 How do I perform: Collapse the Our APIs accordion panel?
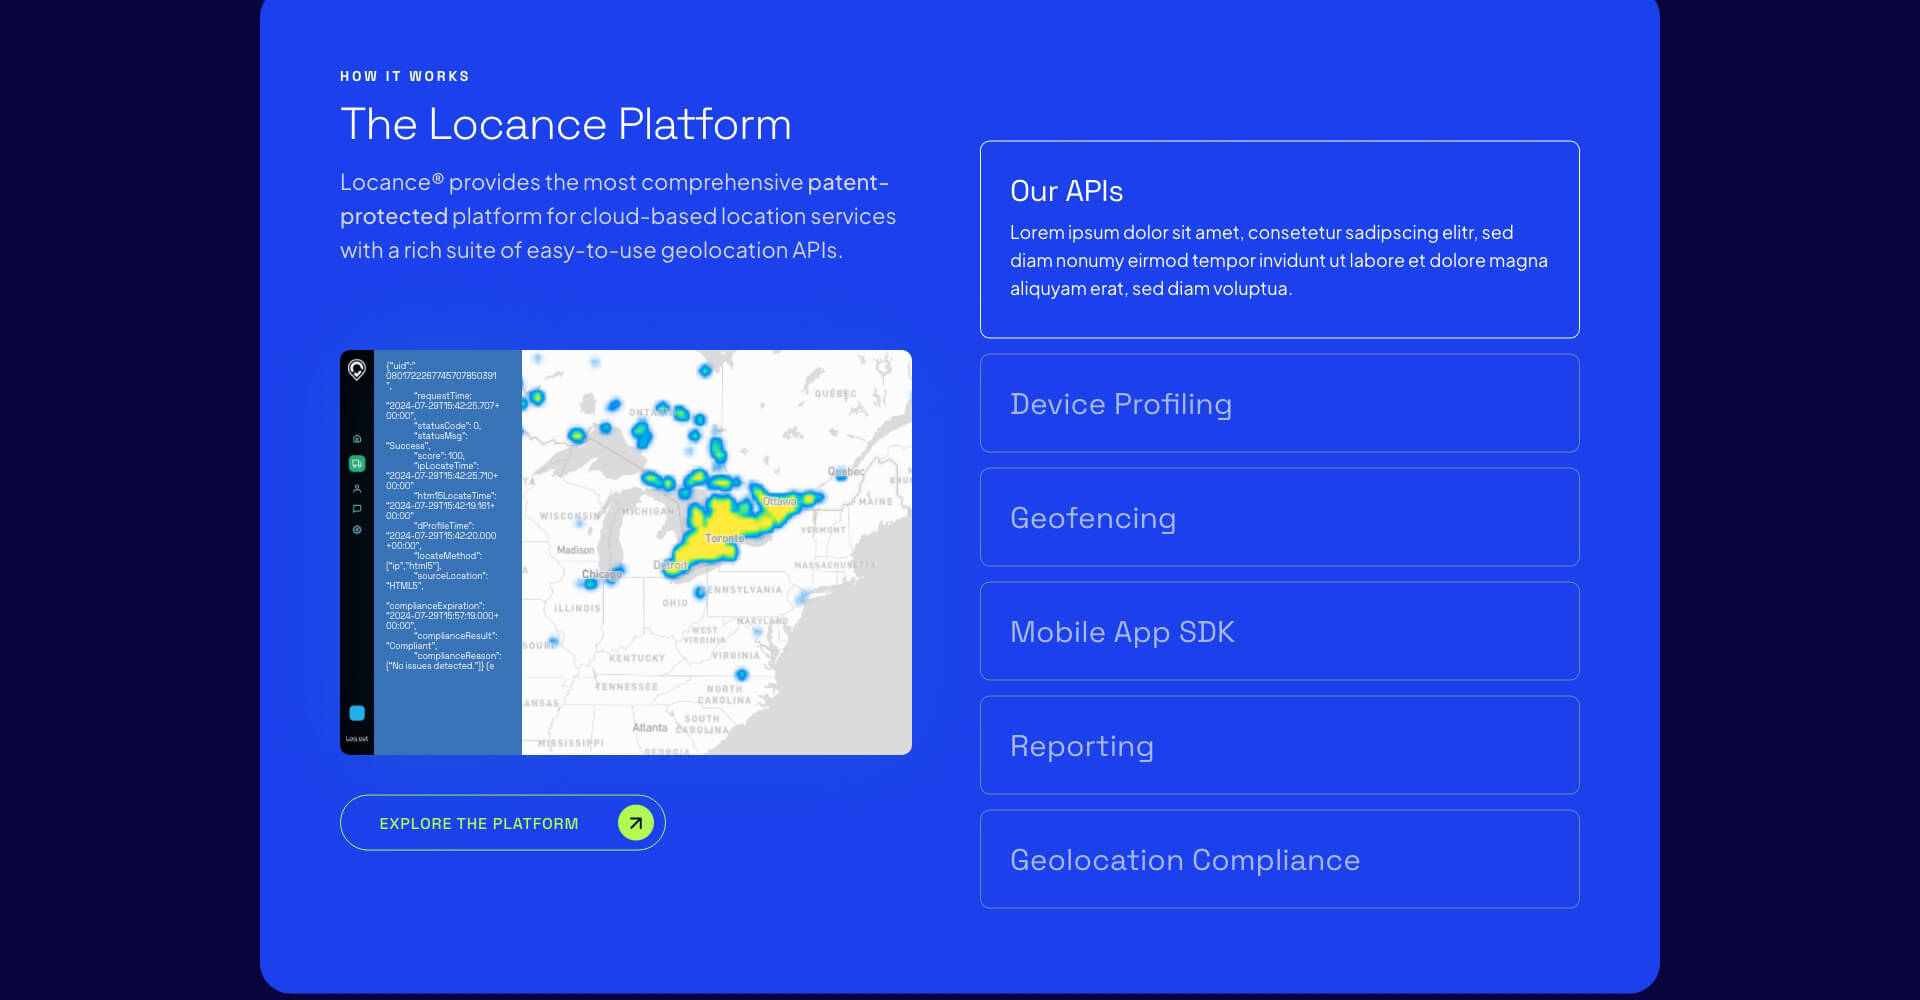1279,239
